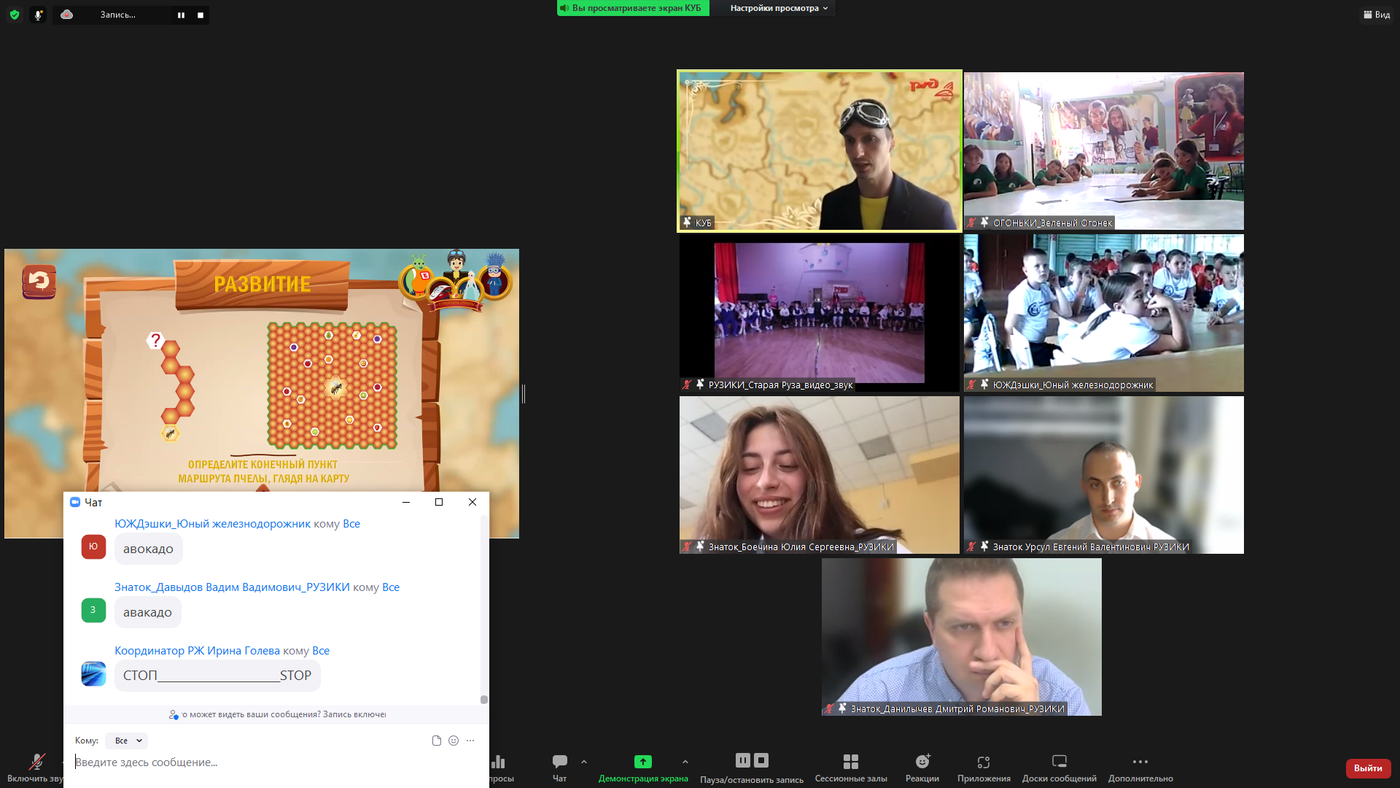Click the chat message input field

[270, 762]
